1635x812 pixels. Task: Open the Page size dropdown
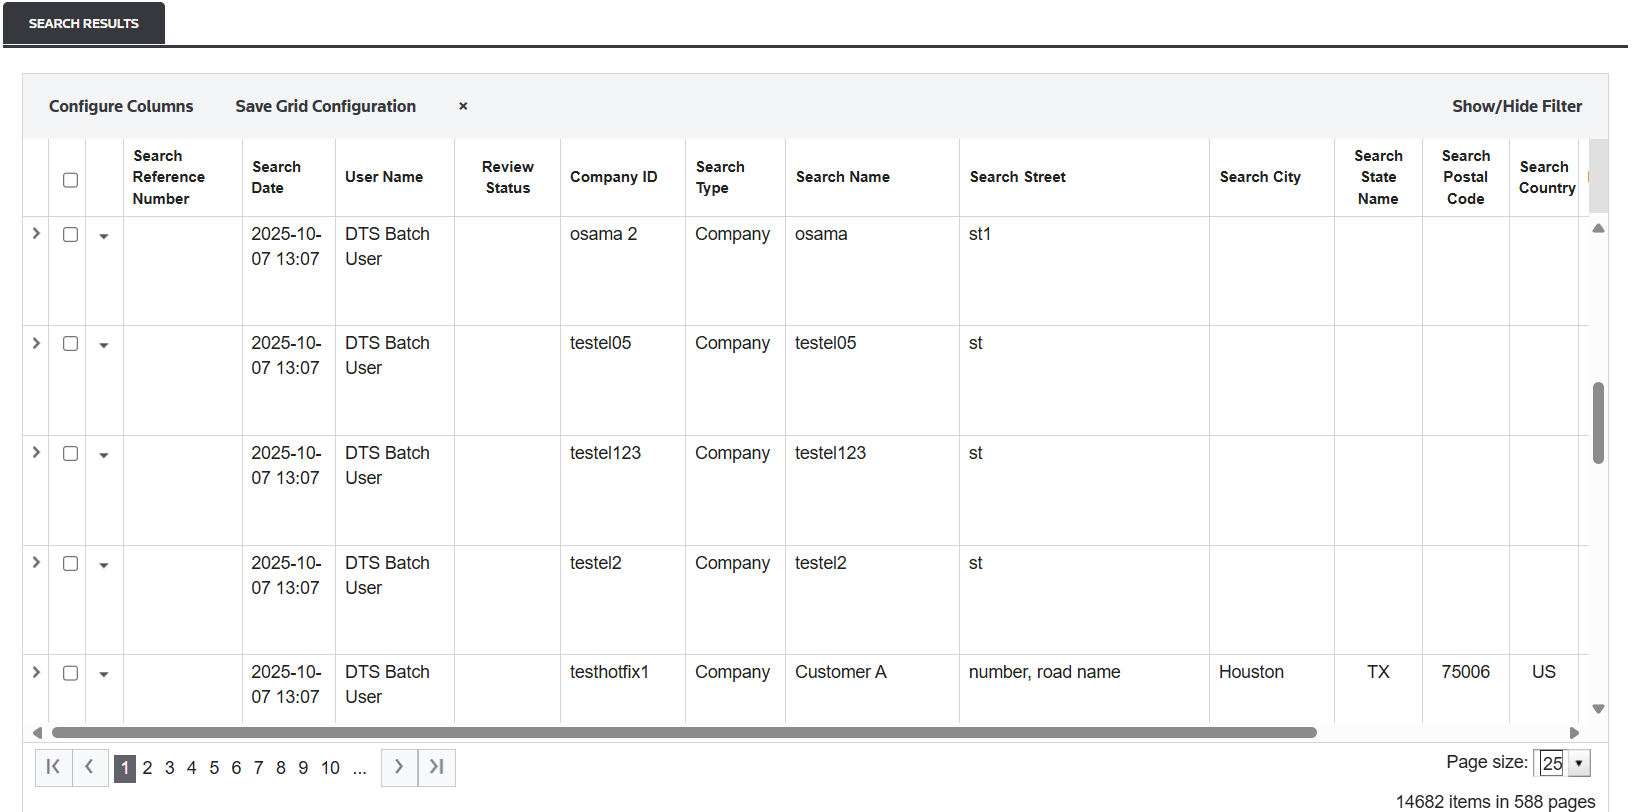pos(1578,764)
